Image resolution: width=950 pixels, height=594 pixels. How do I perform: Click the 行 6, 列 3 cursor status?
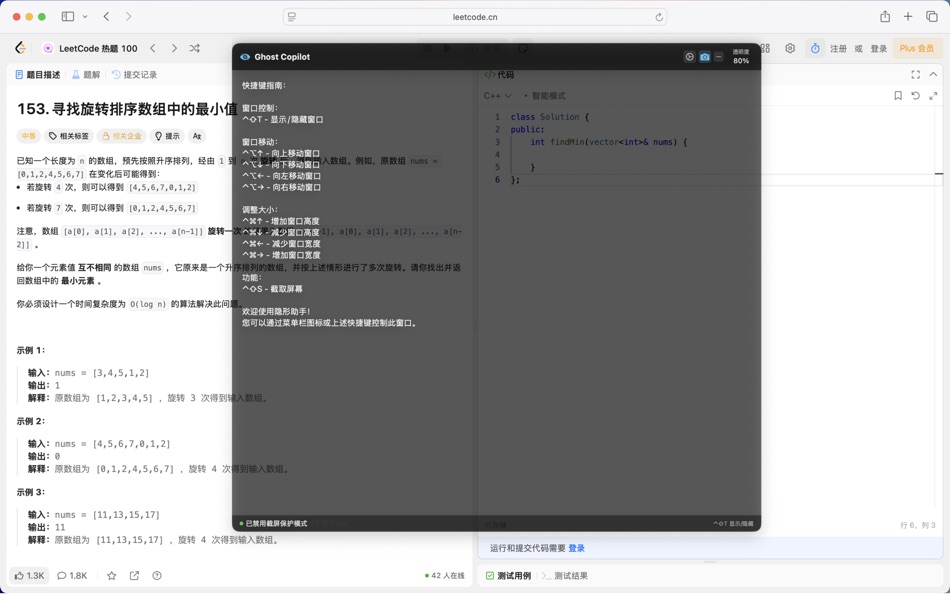(x=918, y=525)
